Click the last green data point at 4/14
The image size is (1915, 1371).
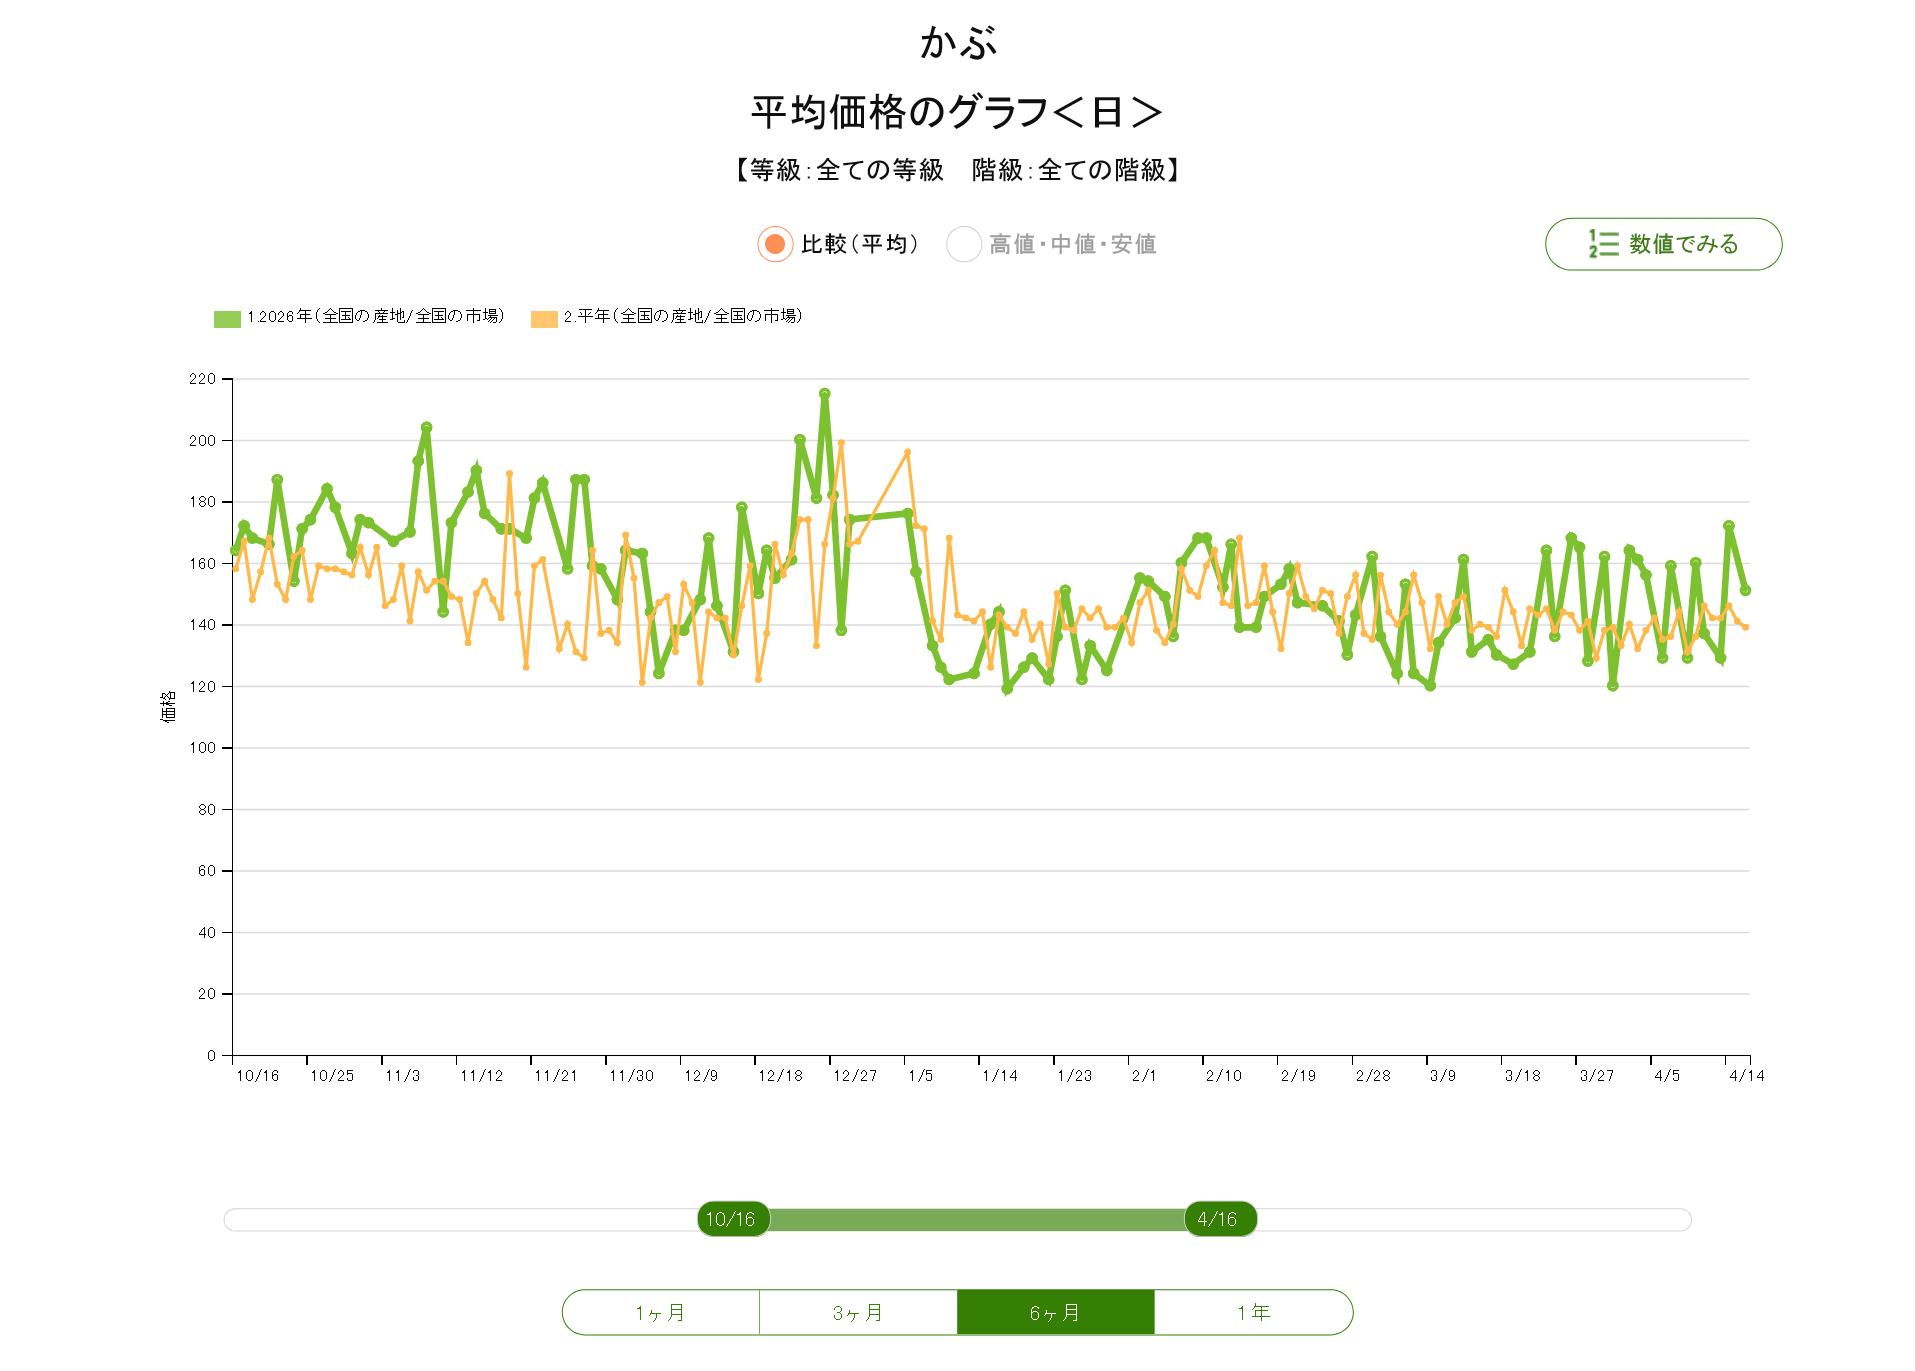(x=1745, y=590)
